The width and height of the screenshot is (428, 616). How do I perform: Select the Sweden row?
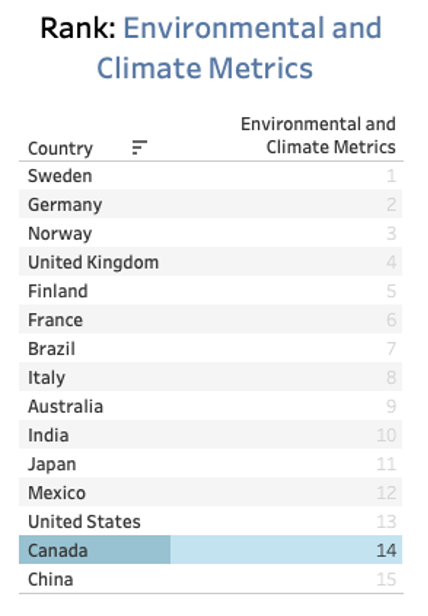[211, 175]
